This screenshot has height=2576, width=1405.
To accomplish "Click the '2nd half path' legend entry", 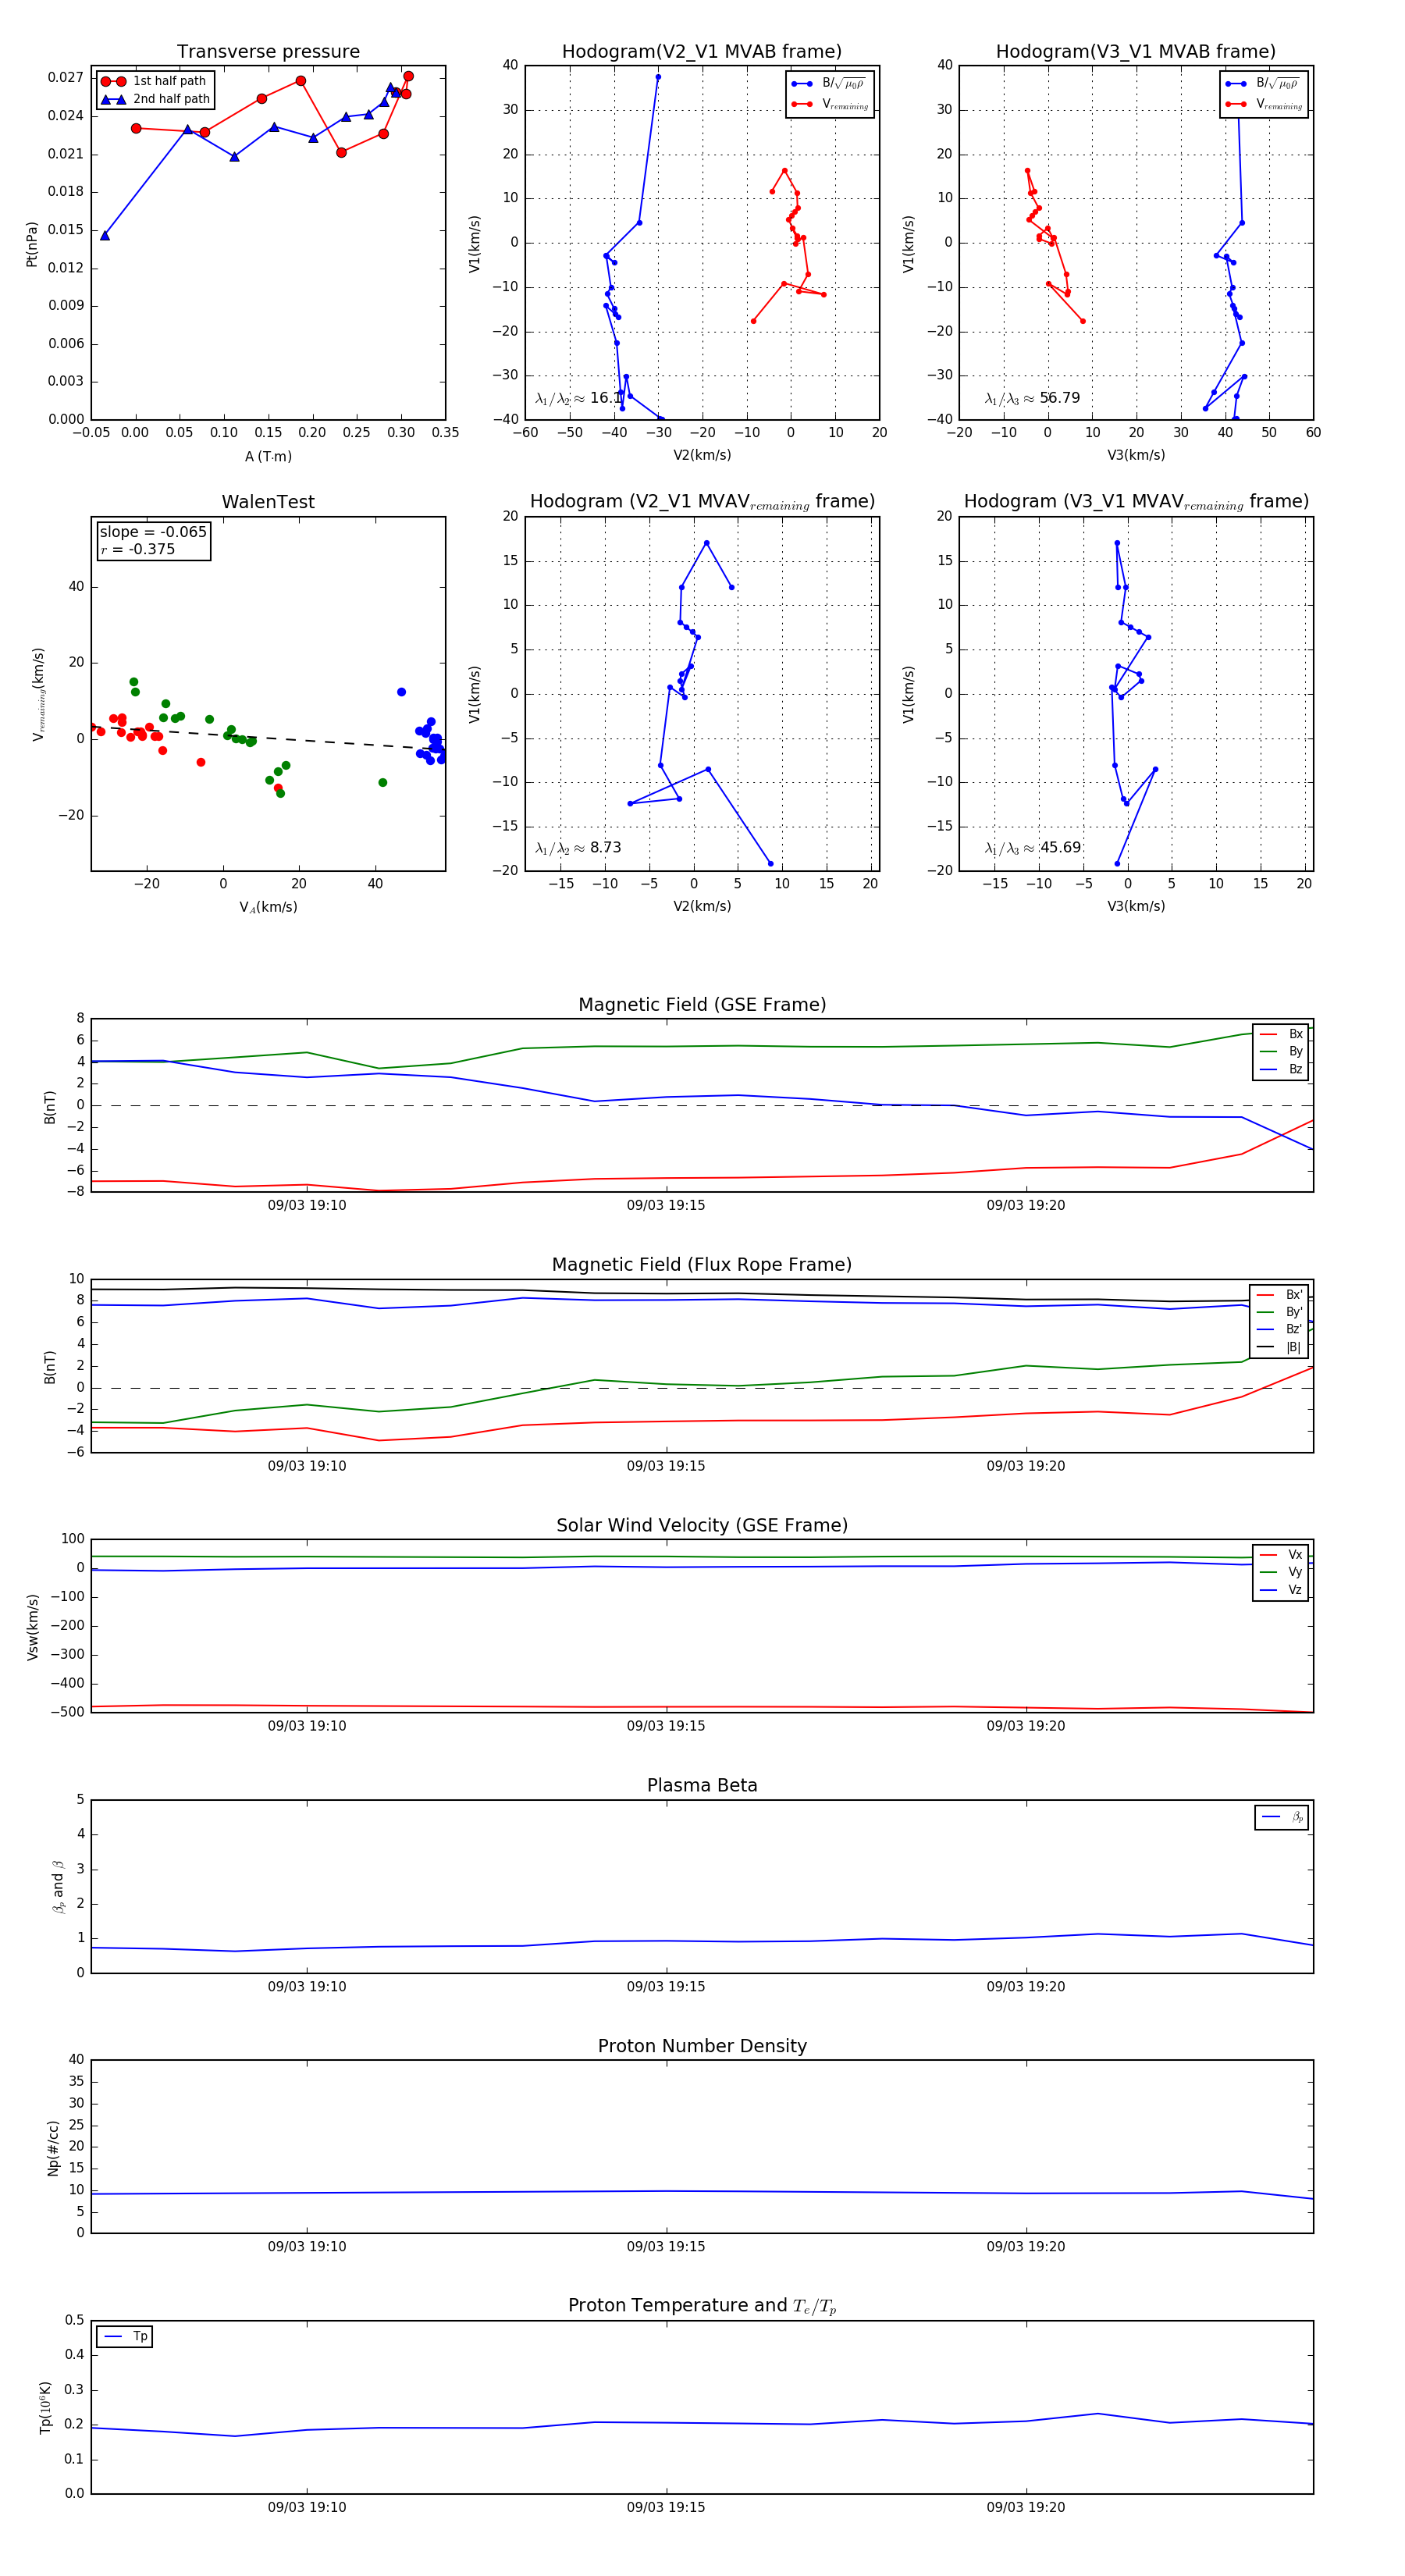I will [155, 99].
